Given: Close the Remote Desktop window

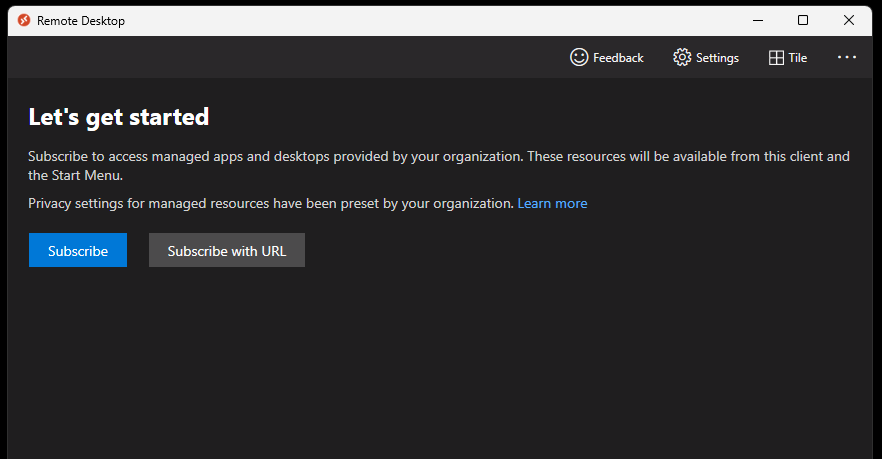Looking at the screenshot, I should pos(849,20).
